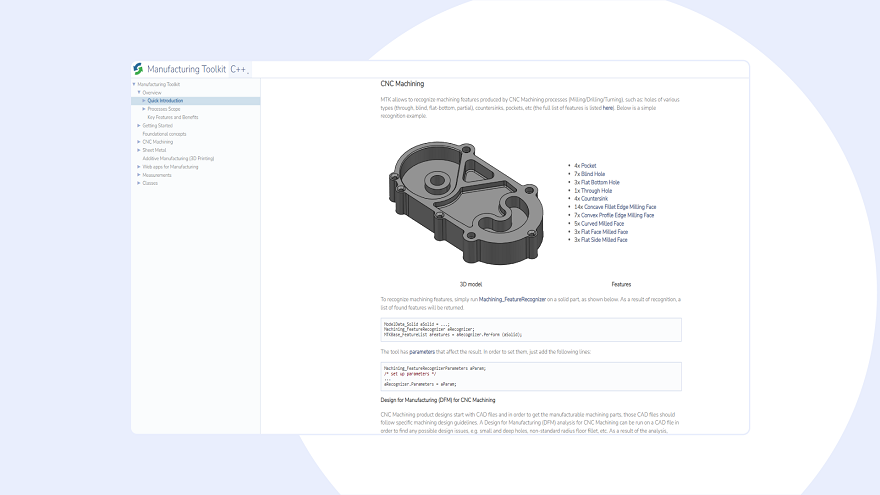Follow the 'here' link to features list

[608, 108]
